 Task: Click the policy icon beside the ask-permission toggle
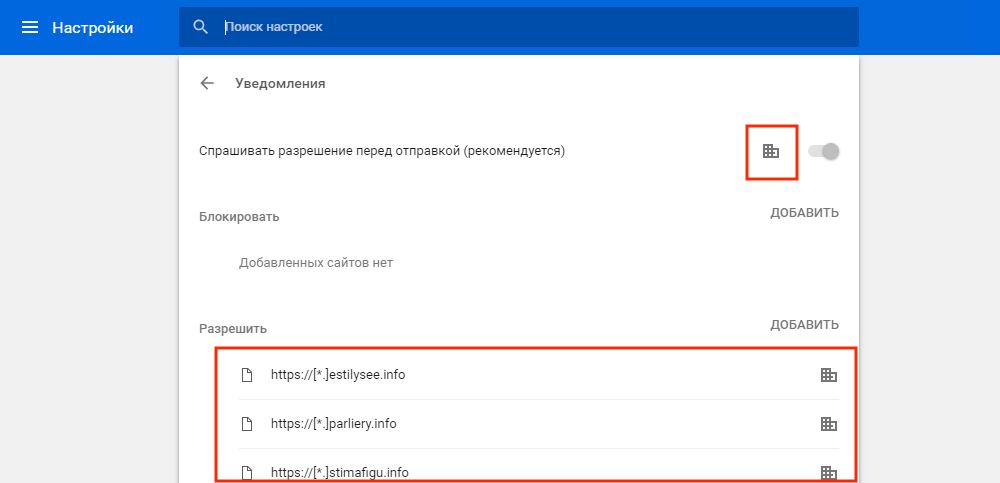click(771, 151)
